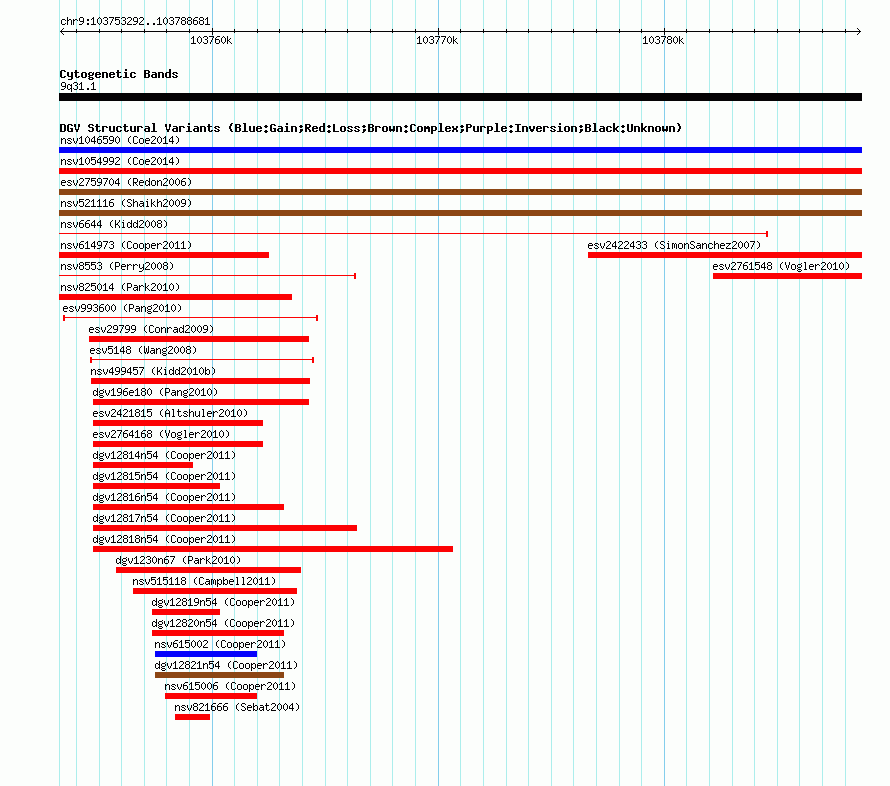Open the dgv12820n54 Cooper2011 red bar

(218, 633)
